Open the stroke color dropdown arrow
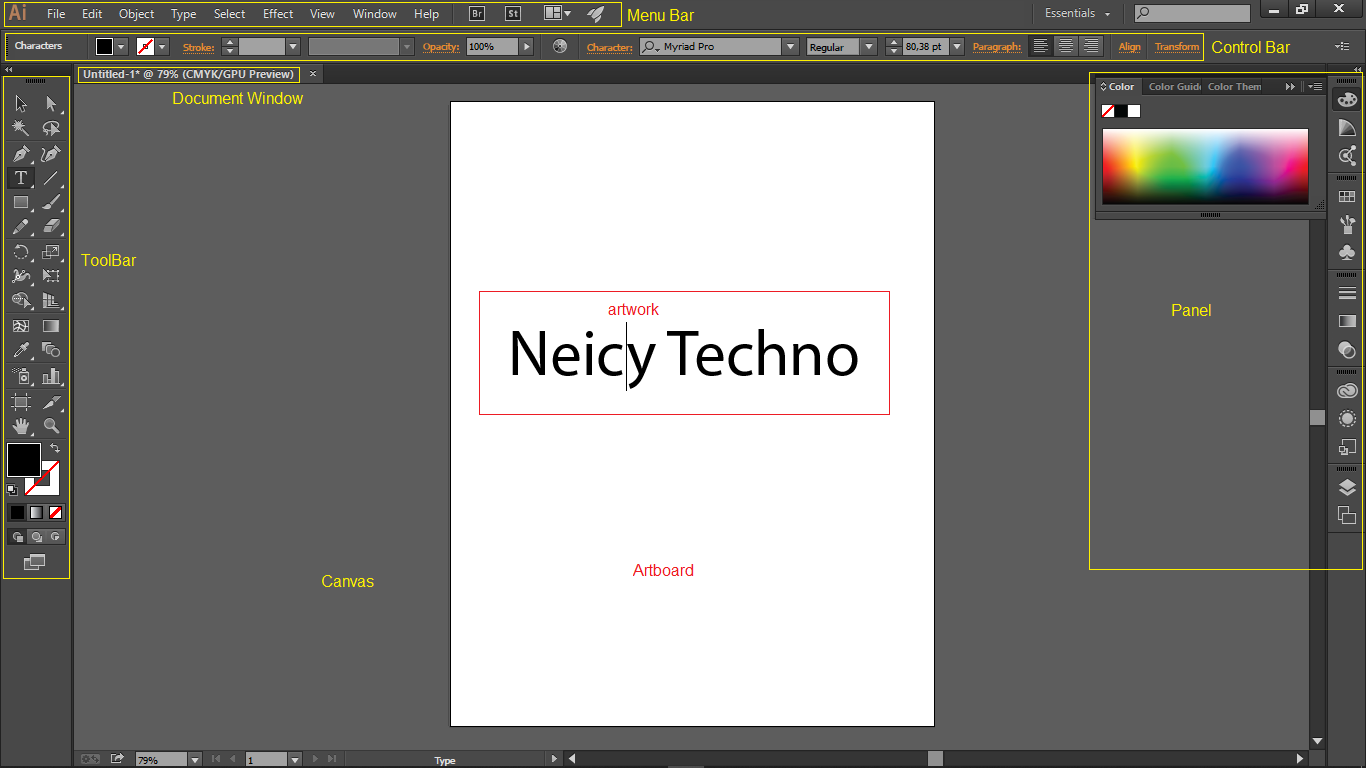Viewport: 1366px width, 768px height. tap(162, 47)
